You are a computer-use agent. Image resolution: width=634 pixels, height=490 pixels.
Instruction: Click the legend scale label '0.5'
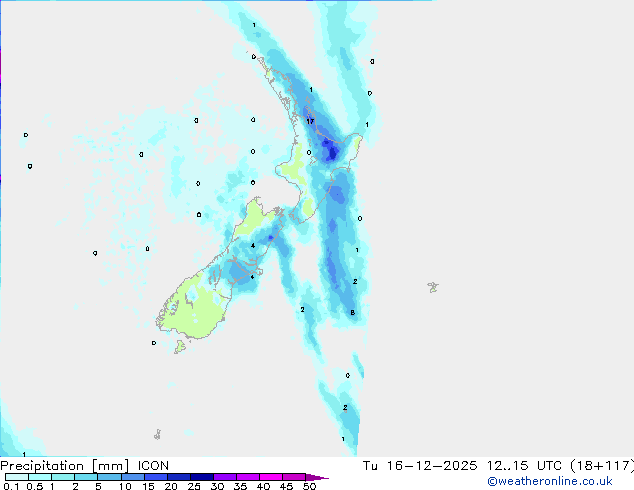coord(35,486)
